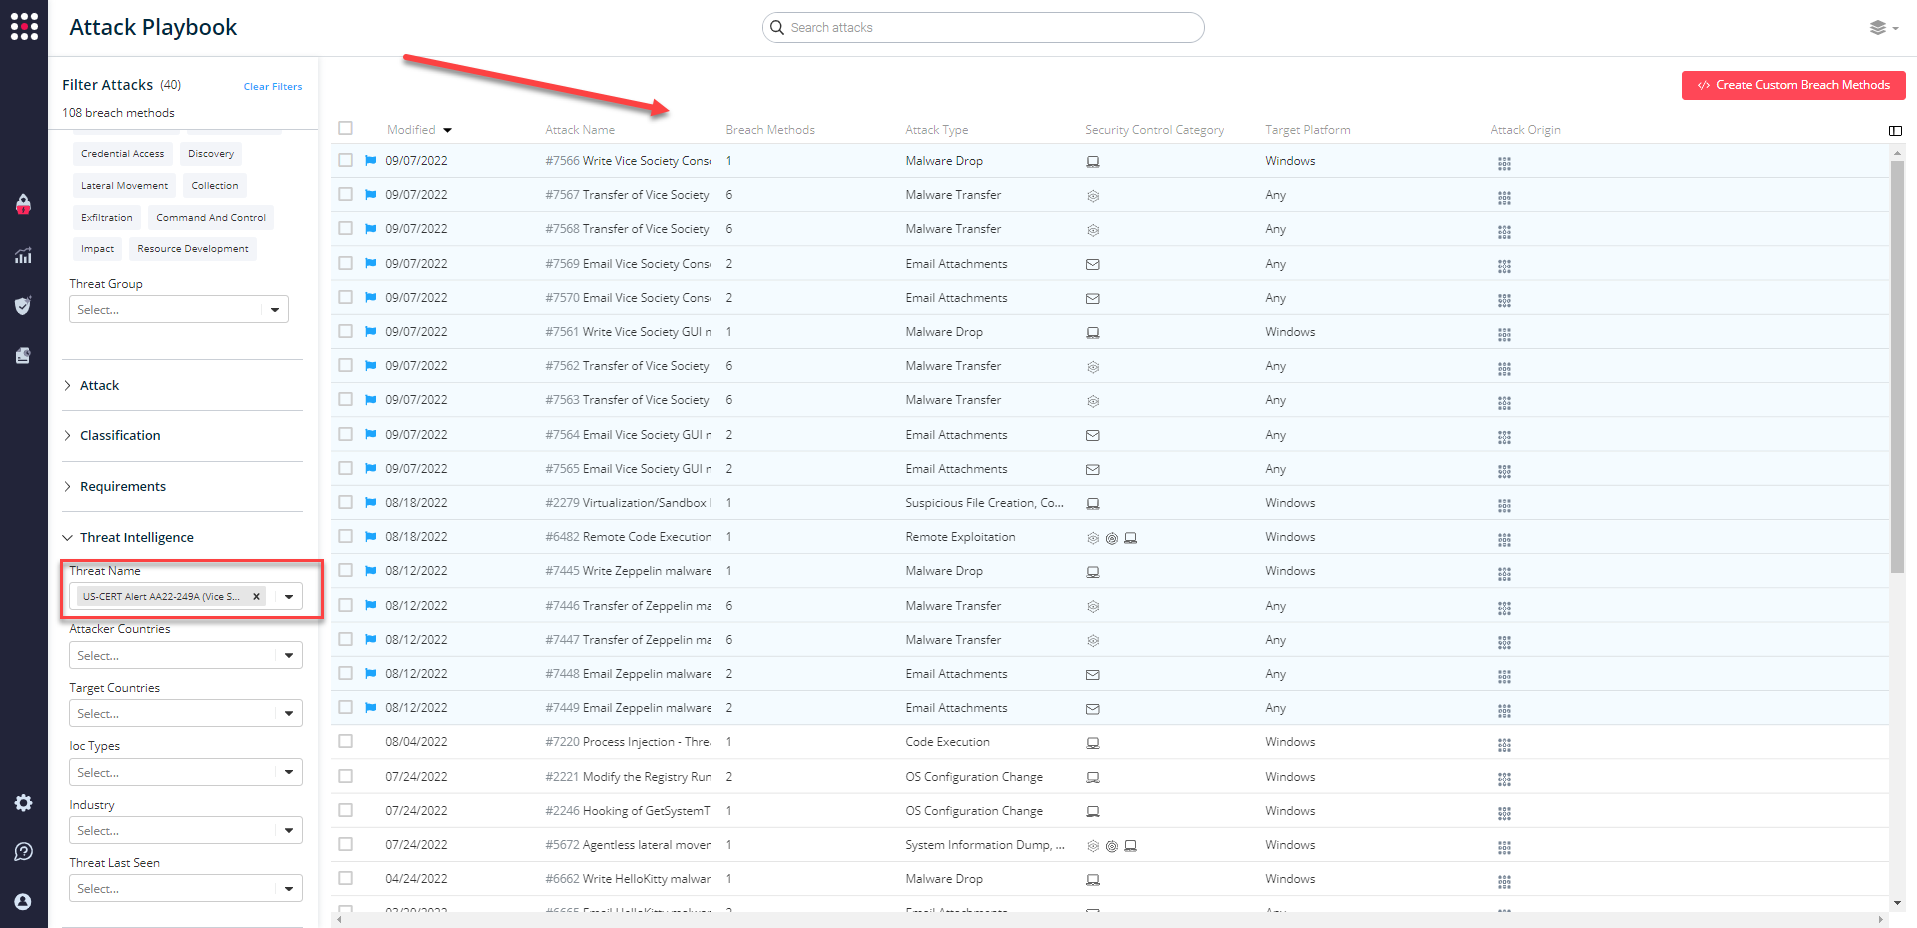Tick the checkbox for attack #6662
1917x928 pixels.
coord(346,878)
